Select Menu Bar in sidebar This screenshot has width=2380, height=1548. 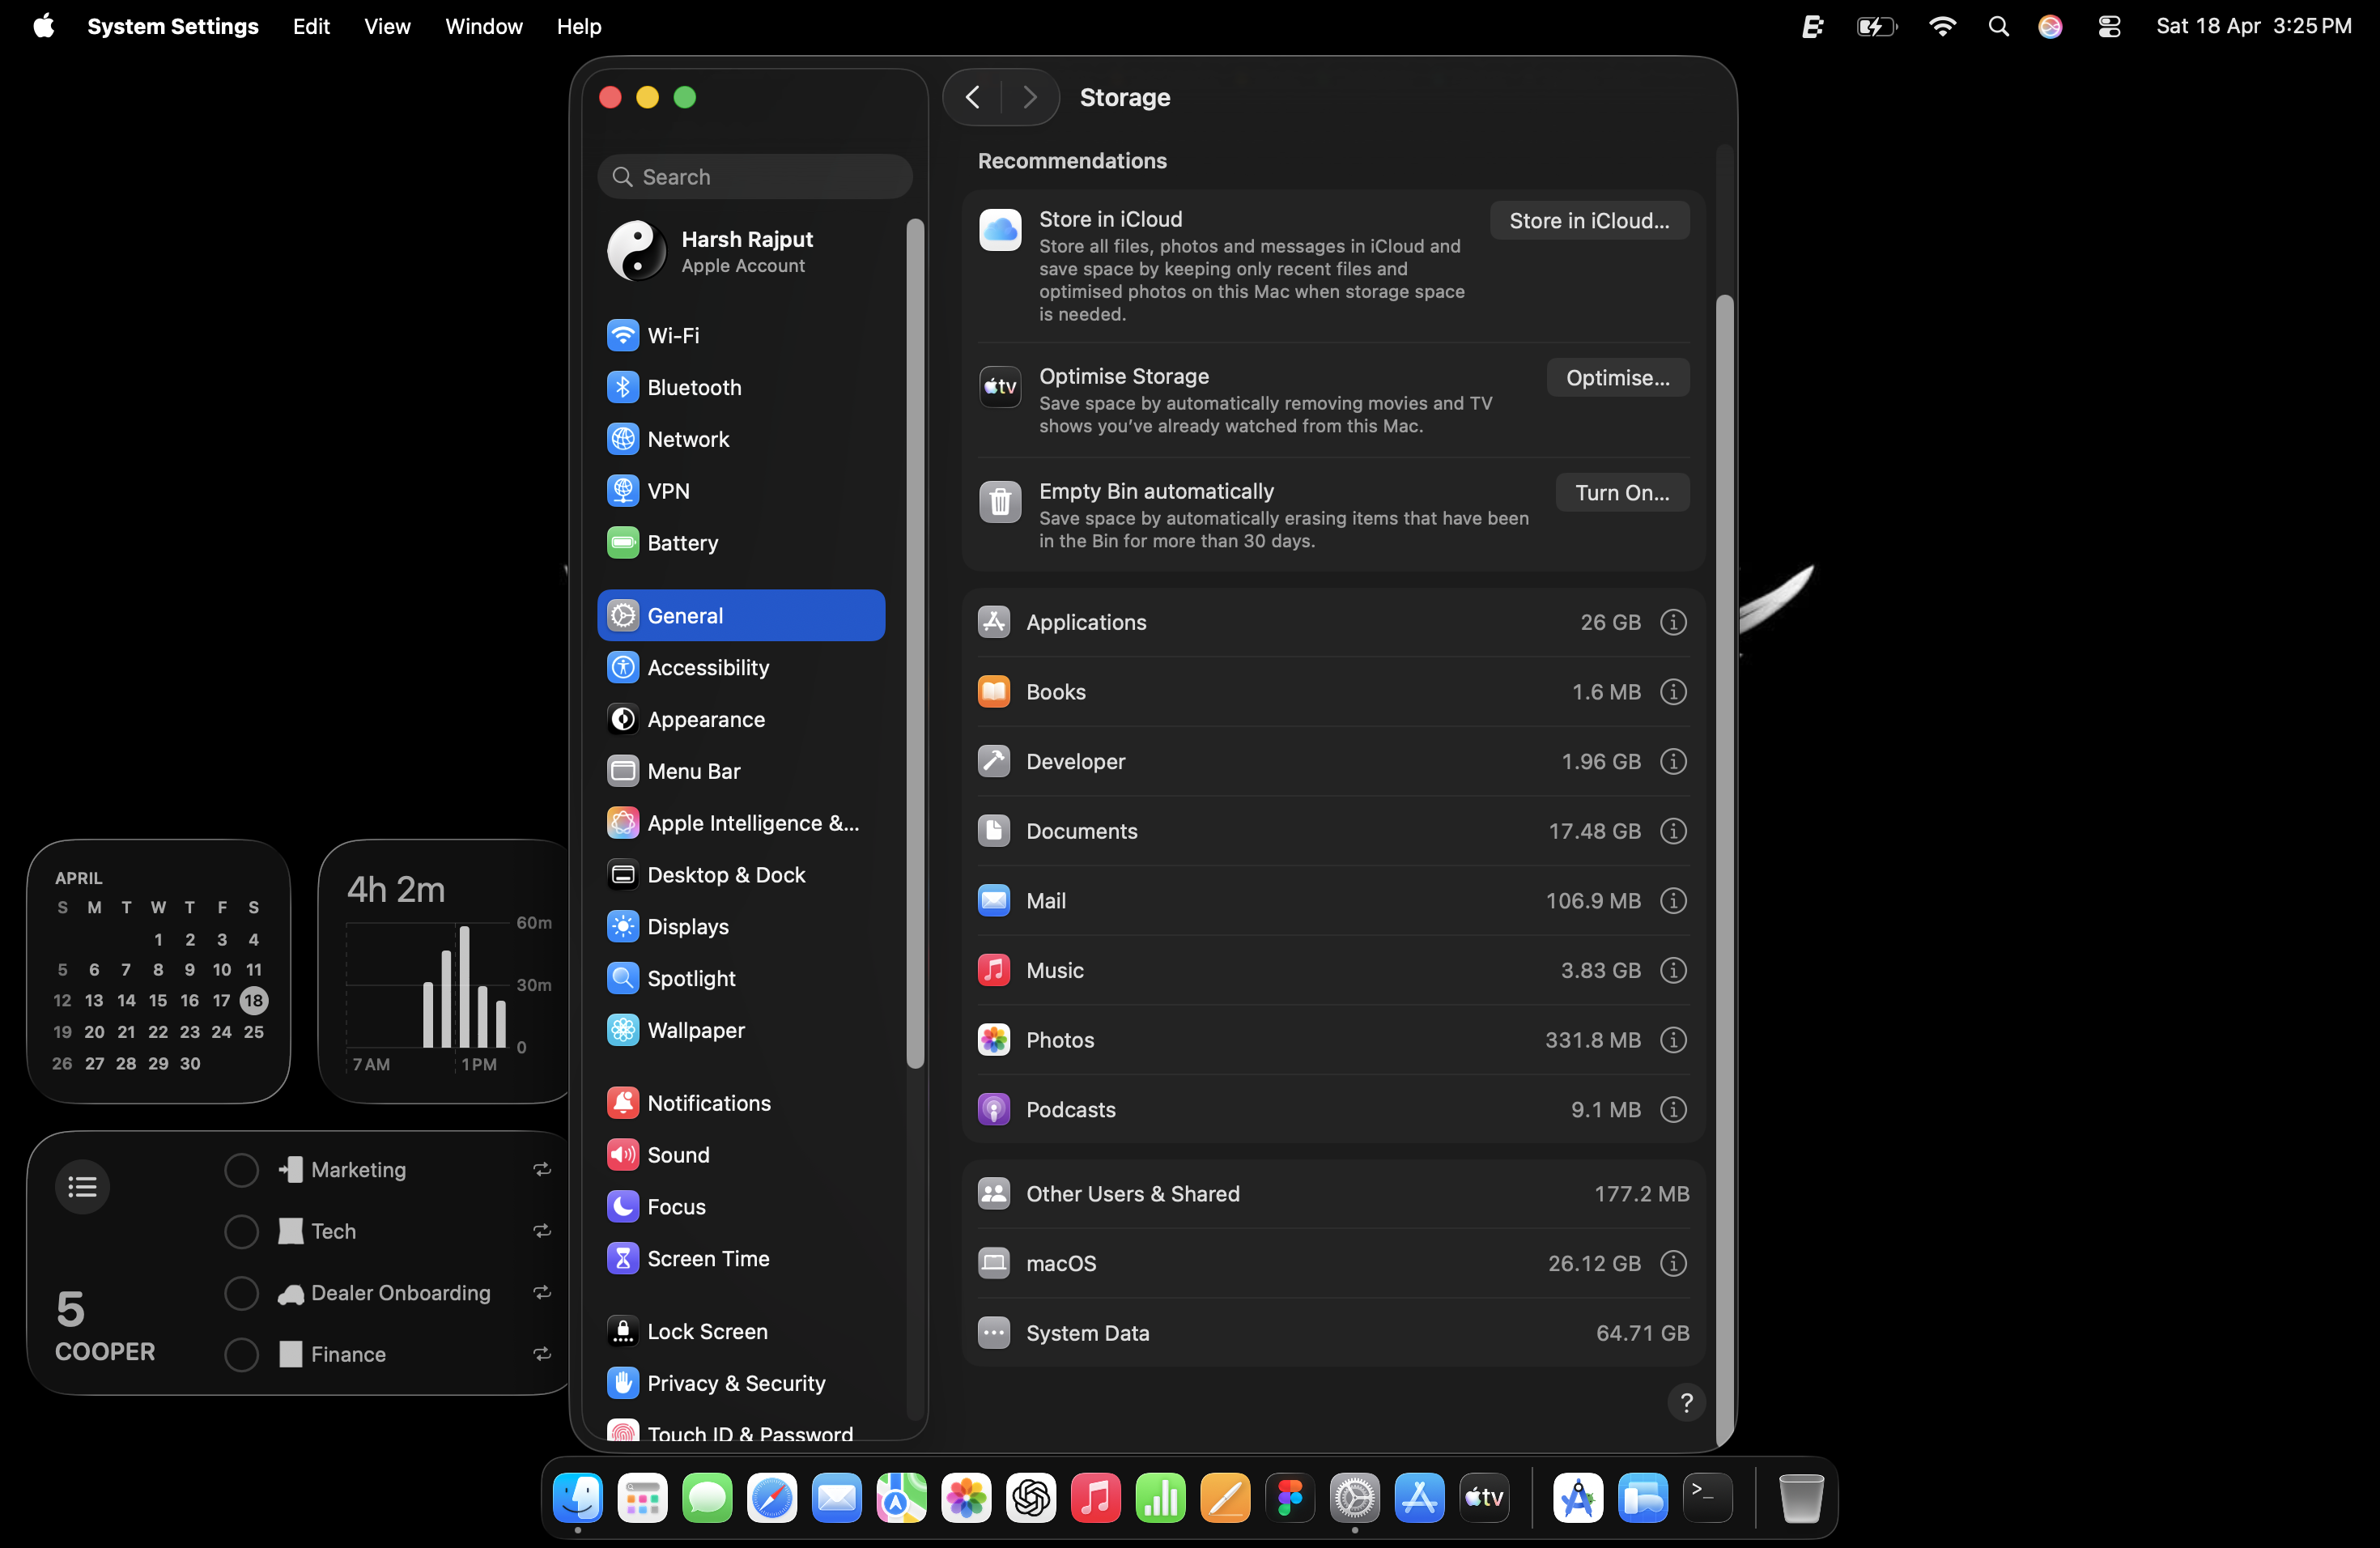point(741,771)
